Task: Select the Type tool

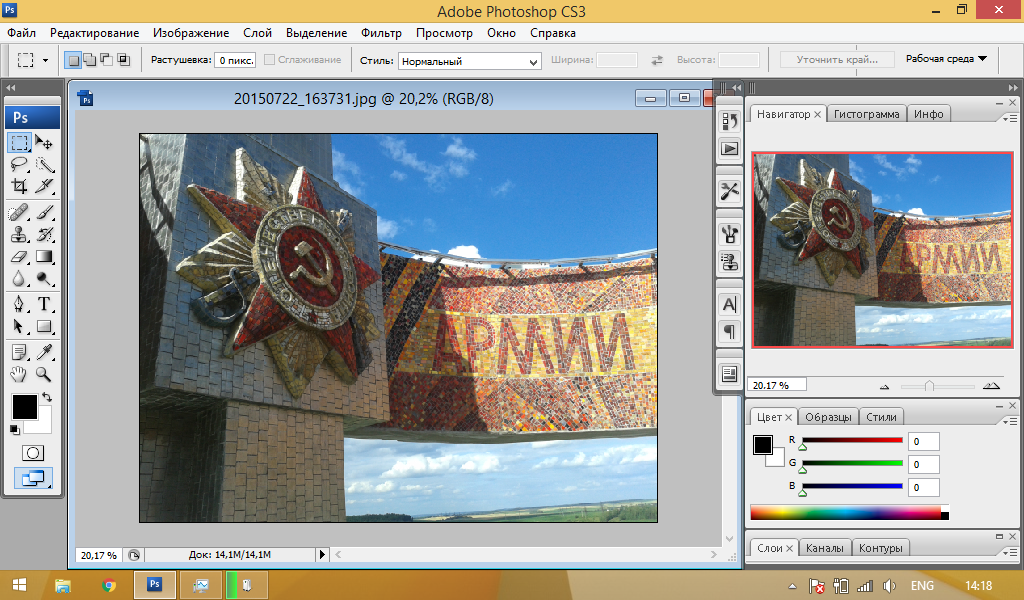Action: coord(44,304)
